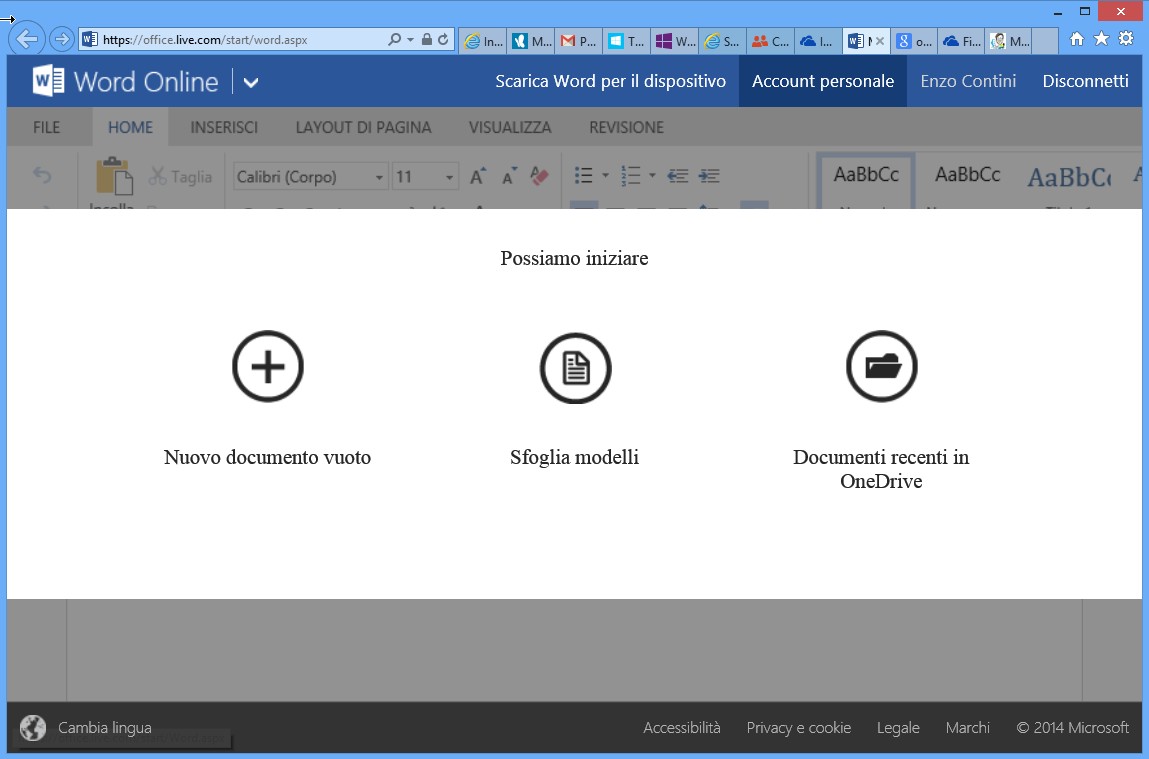Click the plus icon for new blank document

[267, 368]
